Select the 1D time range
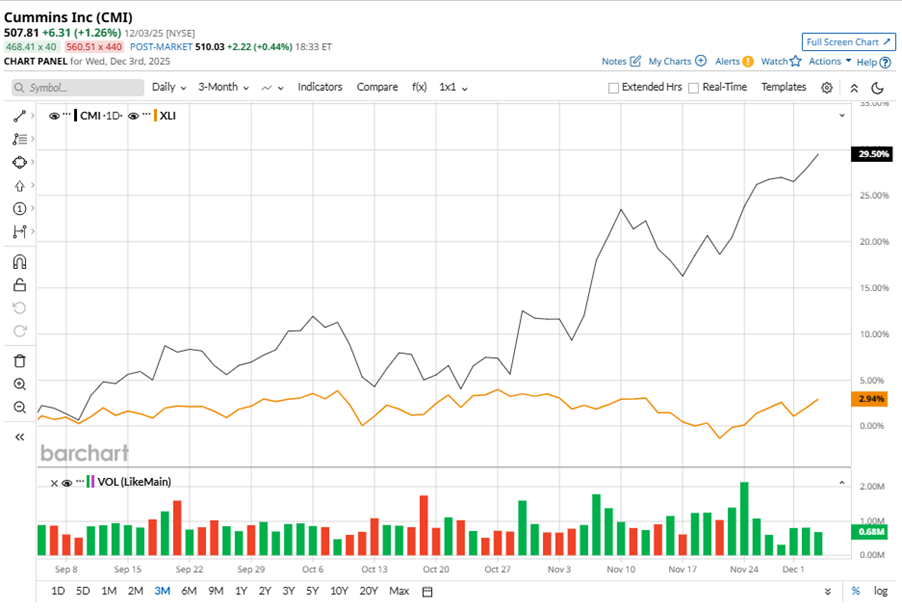 click(58, 591)
